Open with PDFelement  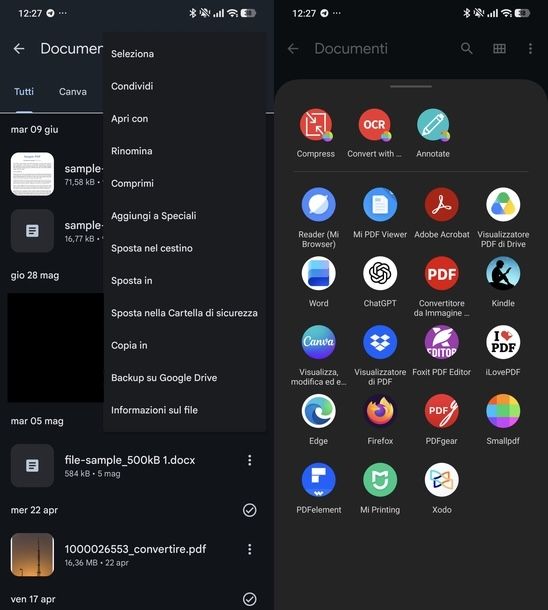[x=319, y=480]
